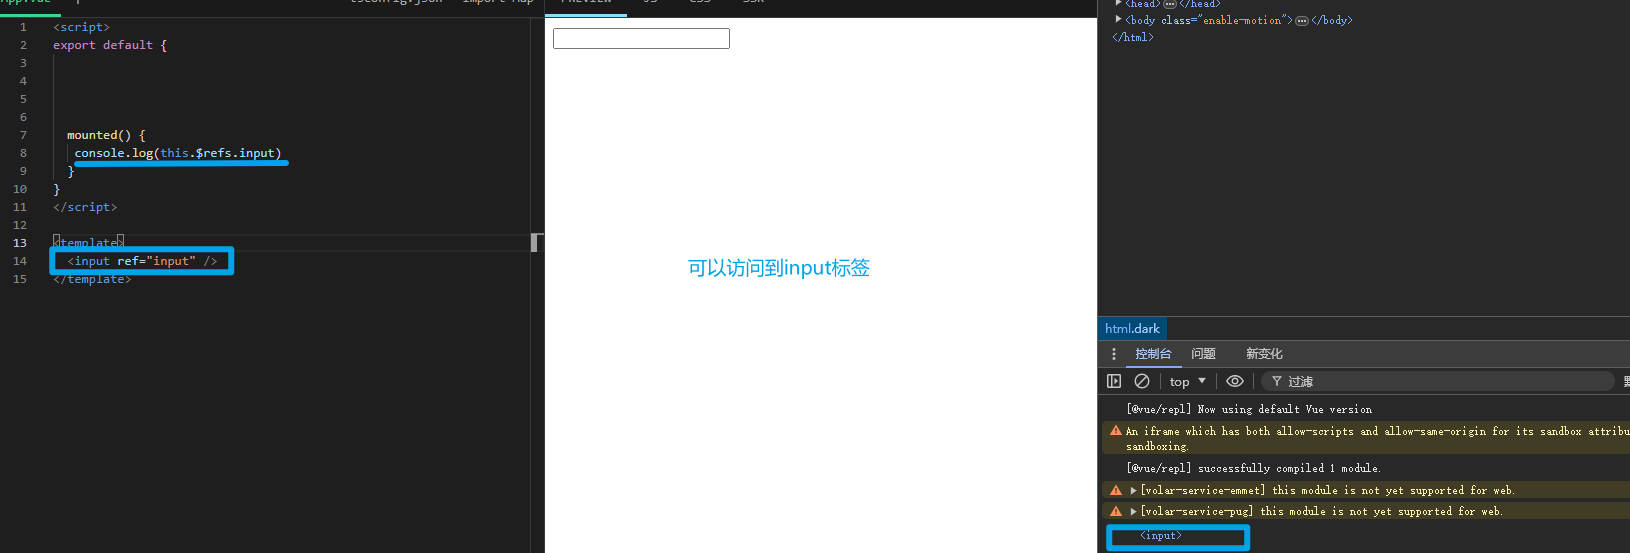This screenshot has width=1630, height=553.
Task: Click the opening <template> tag on line 13
Action: [89, 243]
